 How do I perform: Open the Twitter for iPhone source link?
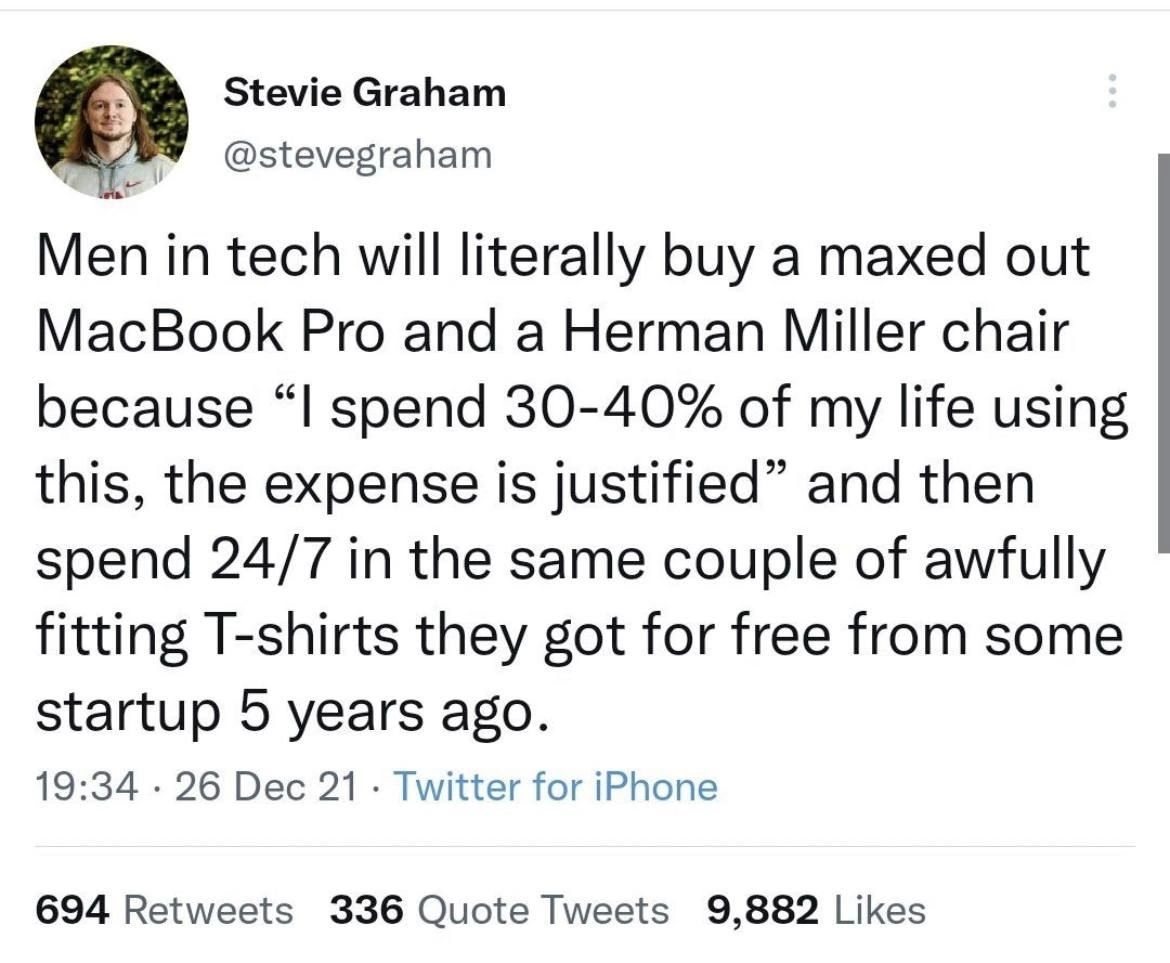click(555, 786)
